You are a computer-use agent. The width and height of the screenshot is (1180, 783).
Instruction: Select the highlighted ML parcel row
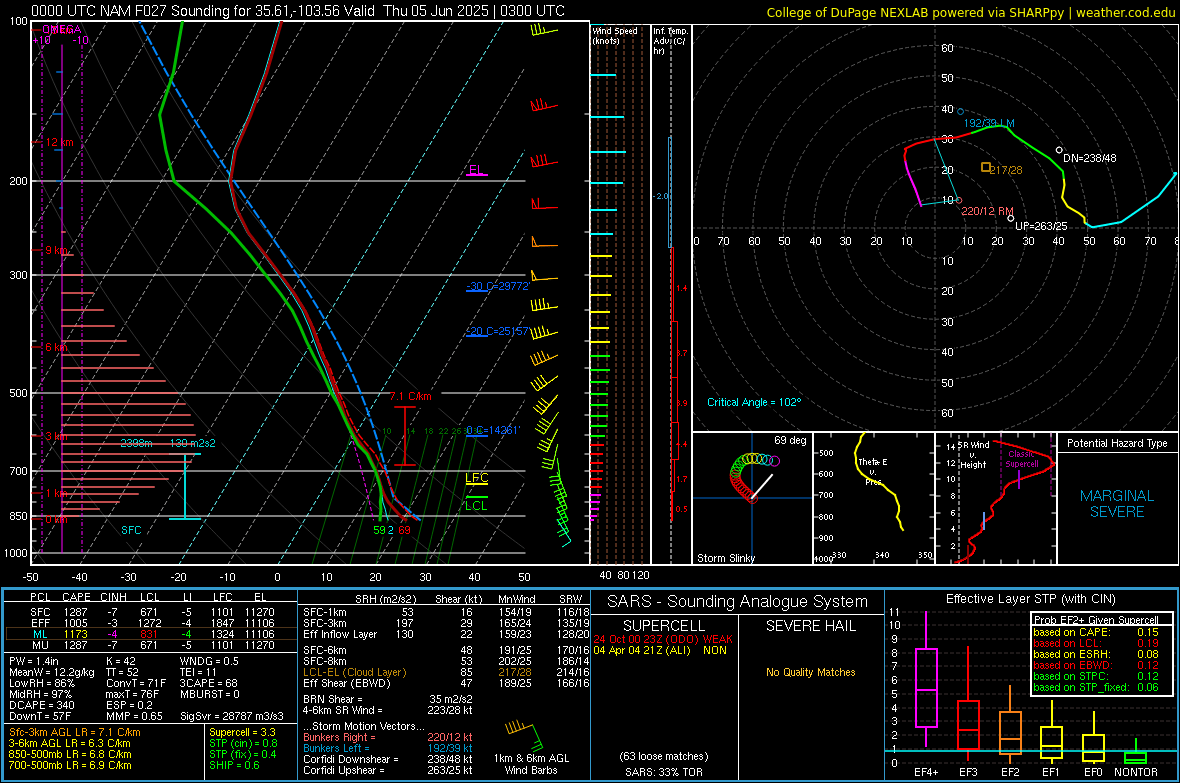[151, 634]
